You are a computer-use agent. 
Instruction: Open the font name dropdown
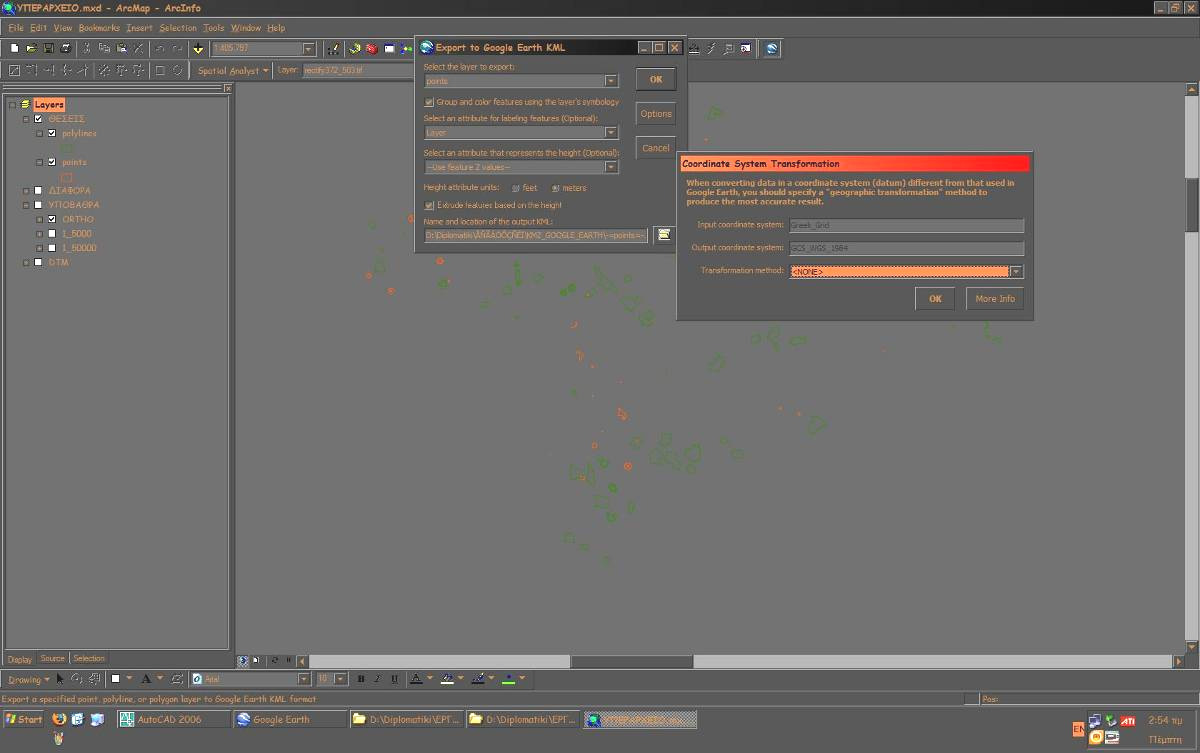pos(305,679)
